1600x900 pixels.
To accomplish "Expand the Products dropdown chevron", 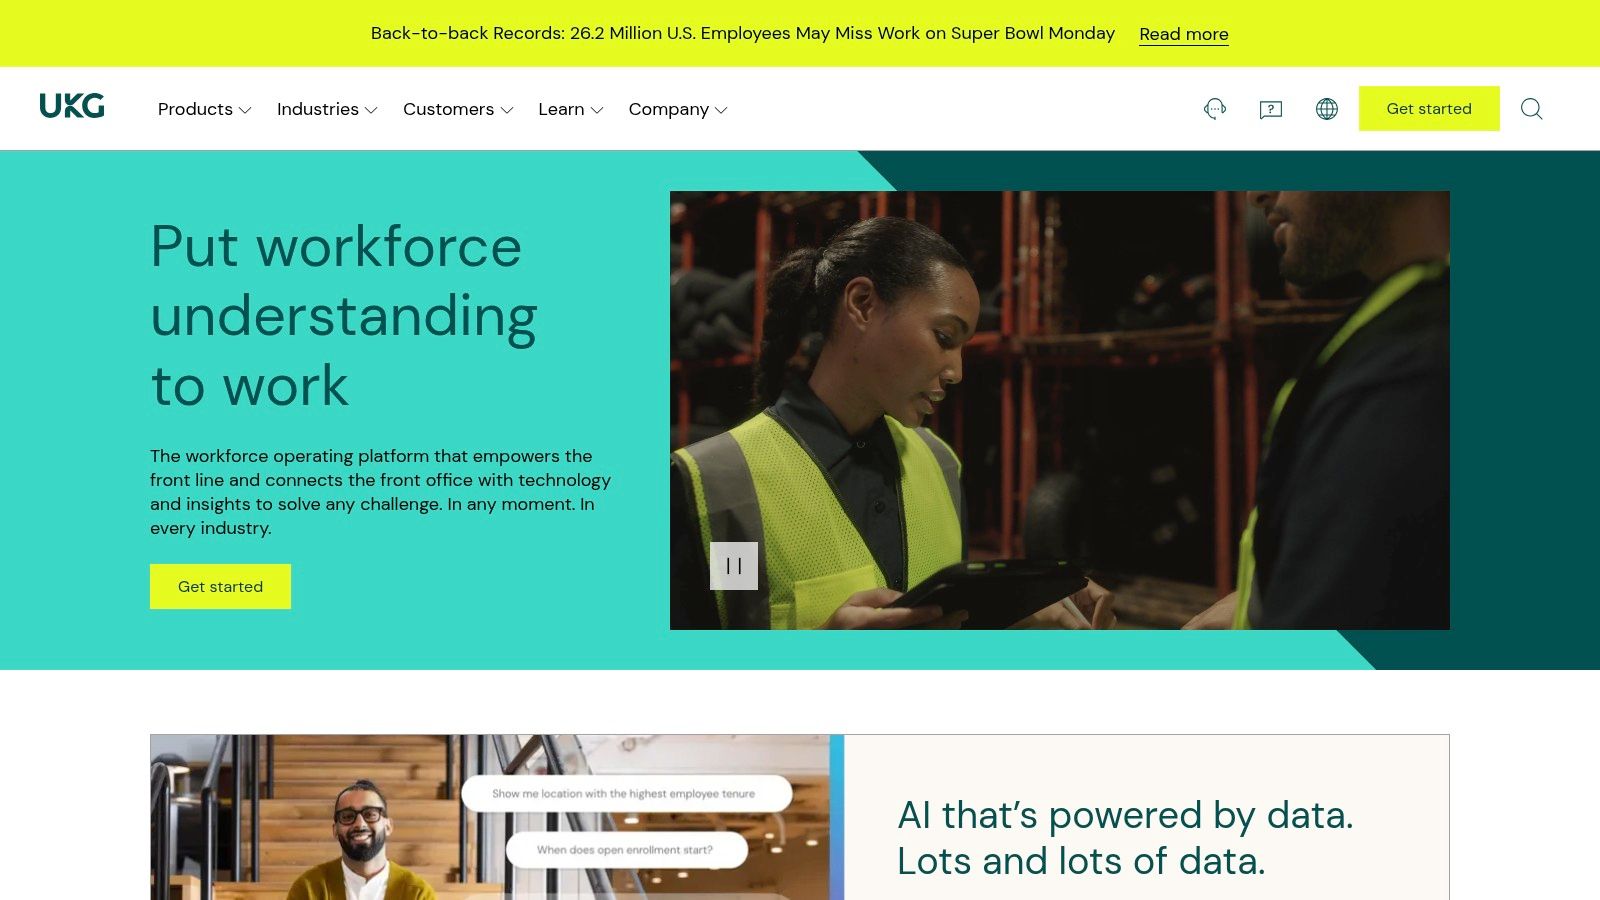I will (245, 110).
